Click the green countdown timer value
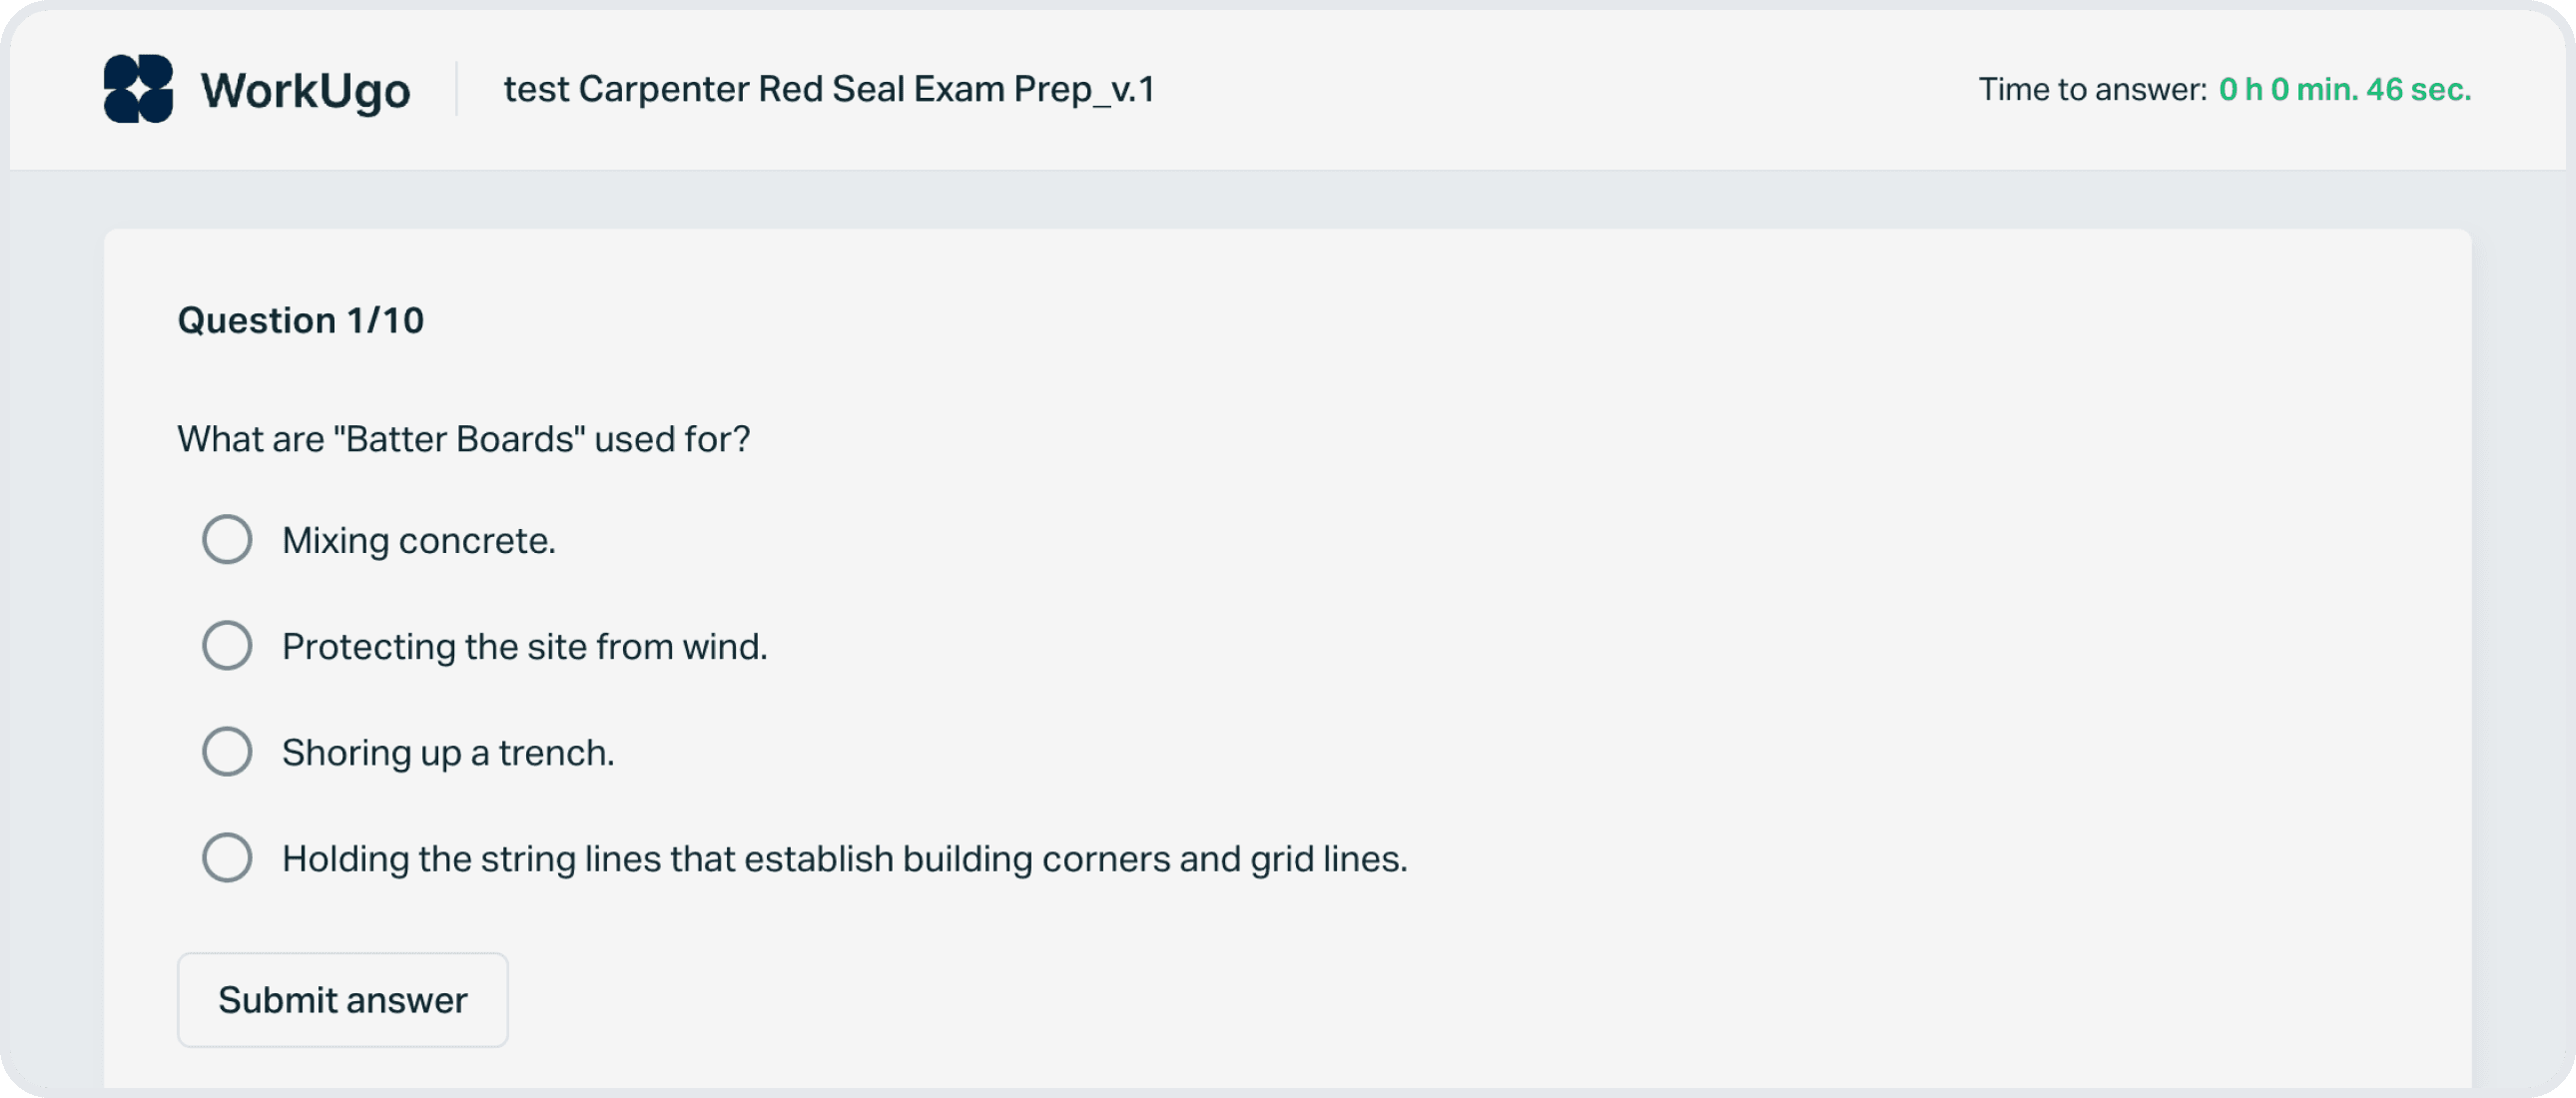Viewport: 2576px width, 1098px height. (2344, 89)
